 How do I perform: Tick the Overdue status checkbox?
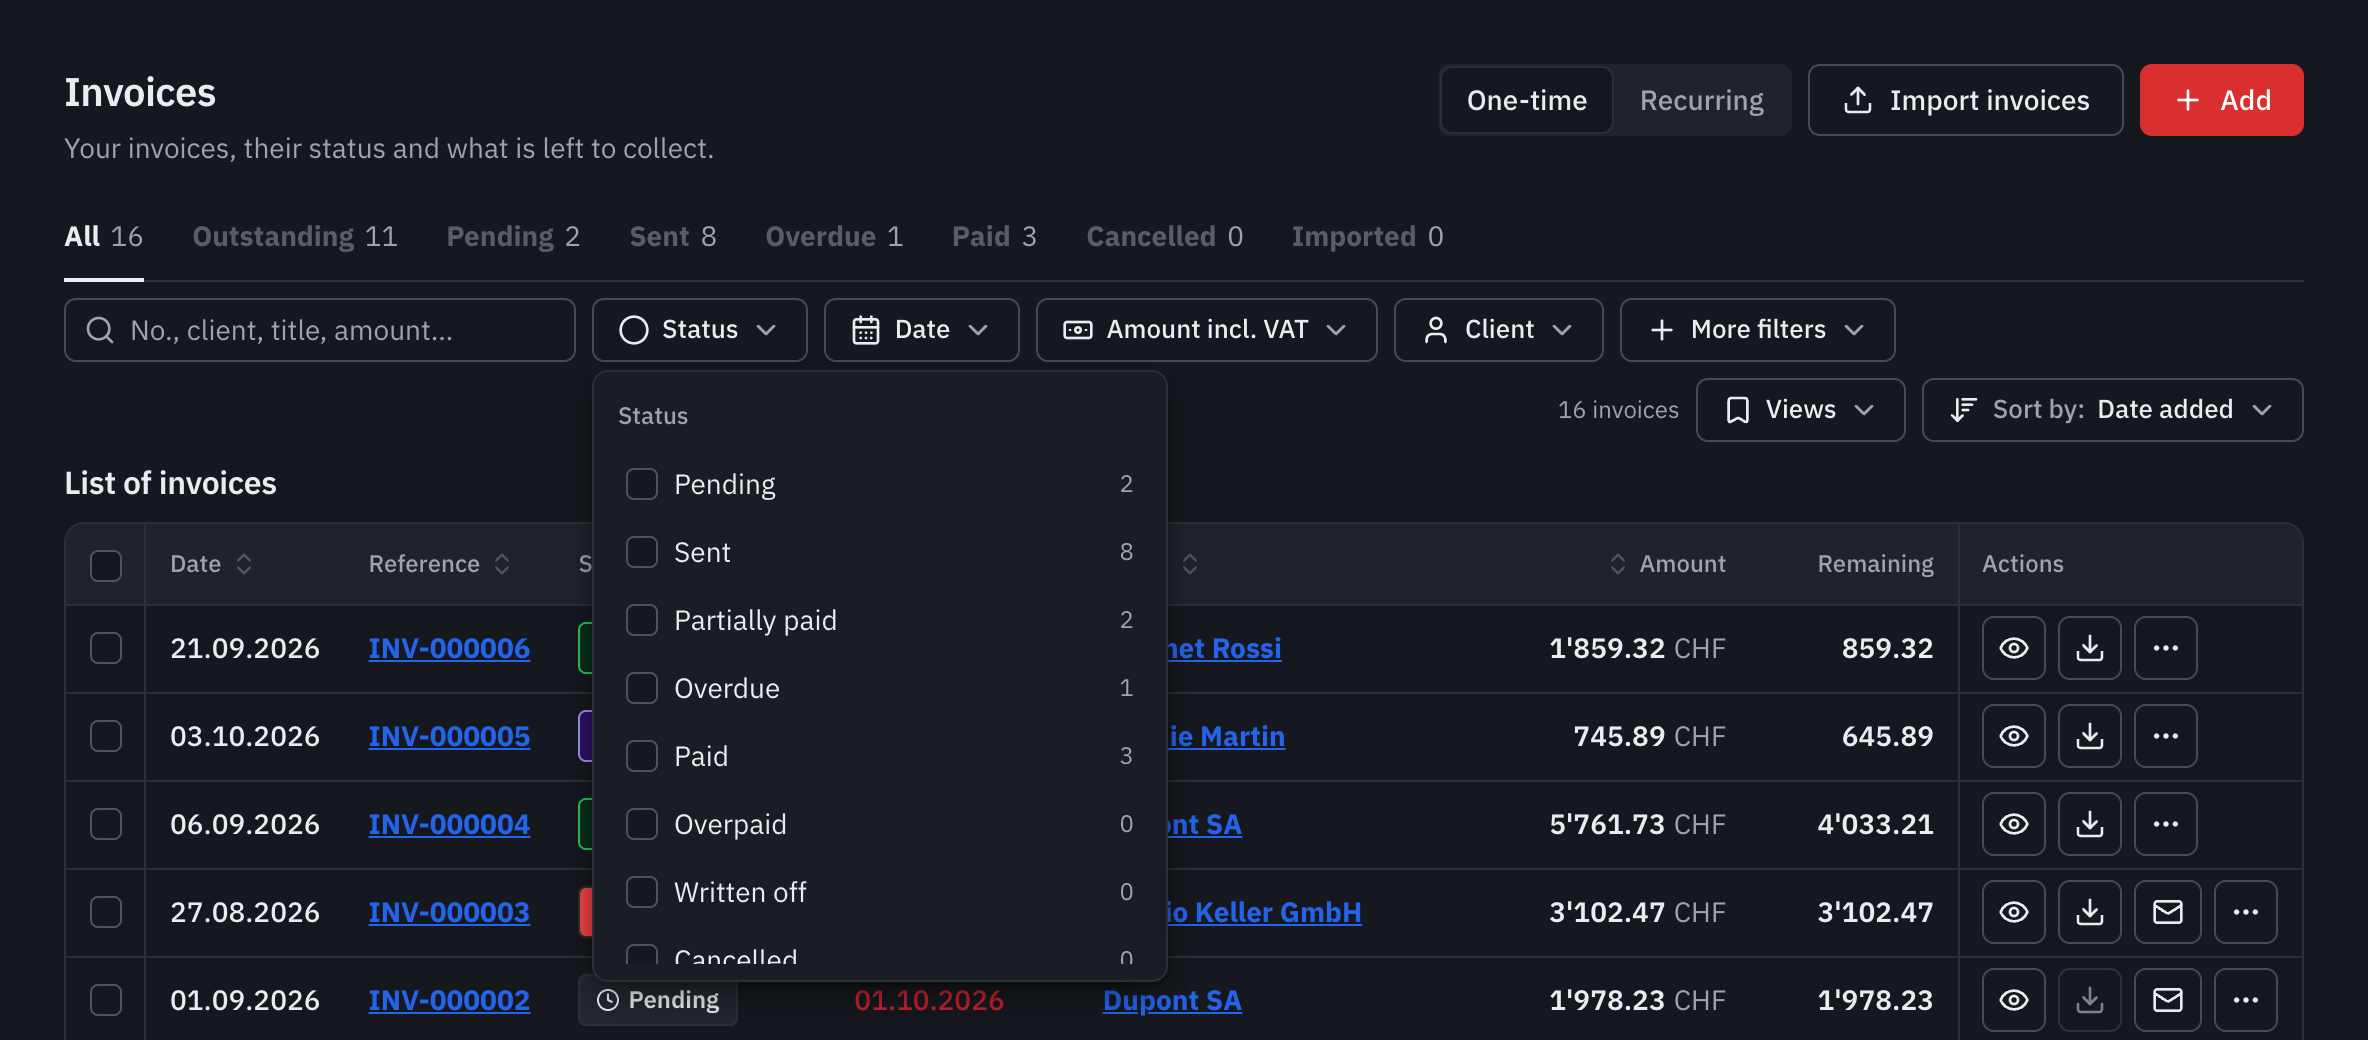click(642, 688)
